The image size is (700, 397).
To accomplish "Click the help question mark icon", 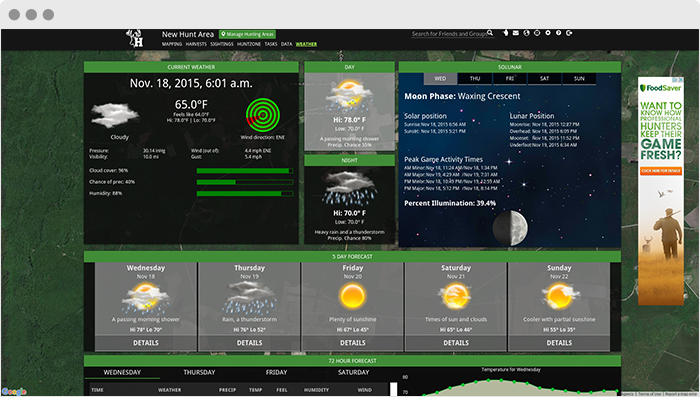I will [x=558, y=33].
